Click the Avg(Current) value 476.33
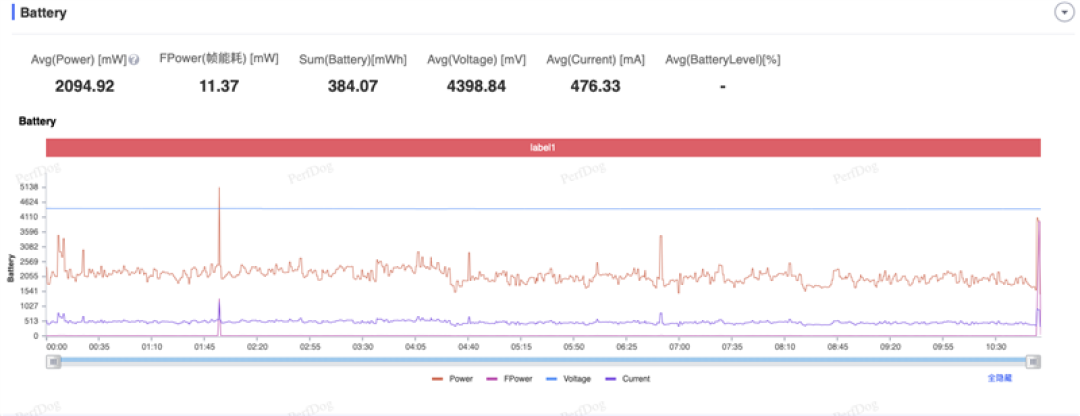The image size is (1080, 416). click(595, 86)
